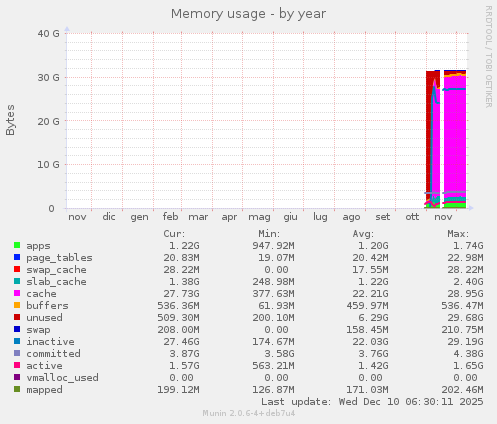Click the '40 G' y-axis label

click(49, 33)
